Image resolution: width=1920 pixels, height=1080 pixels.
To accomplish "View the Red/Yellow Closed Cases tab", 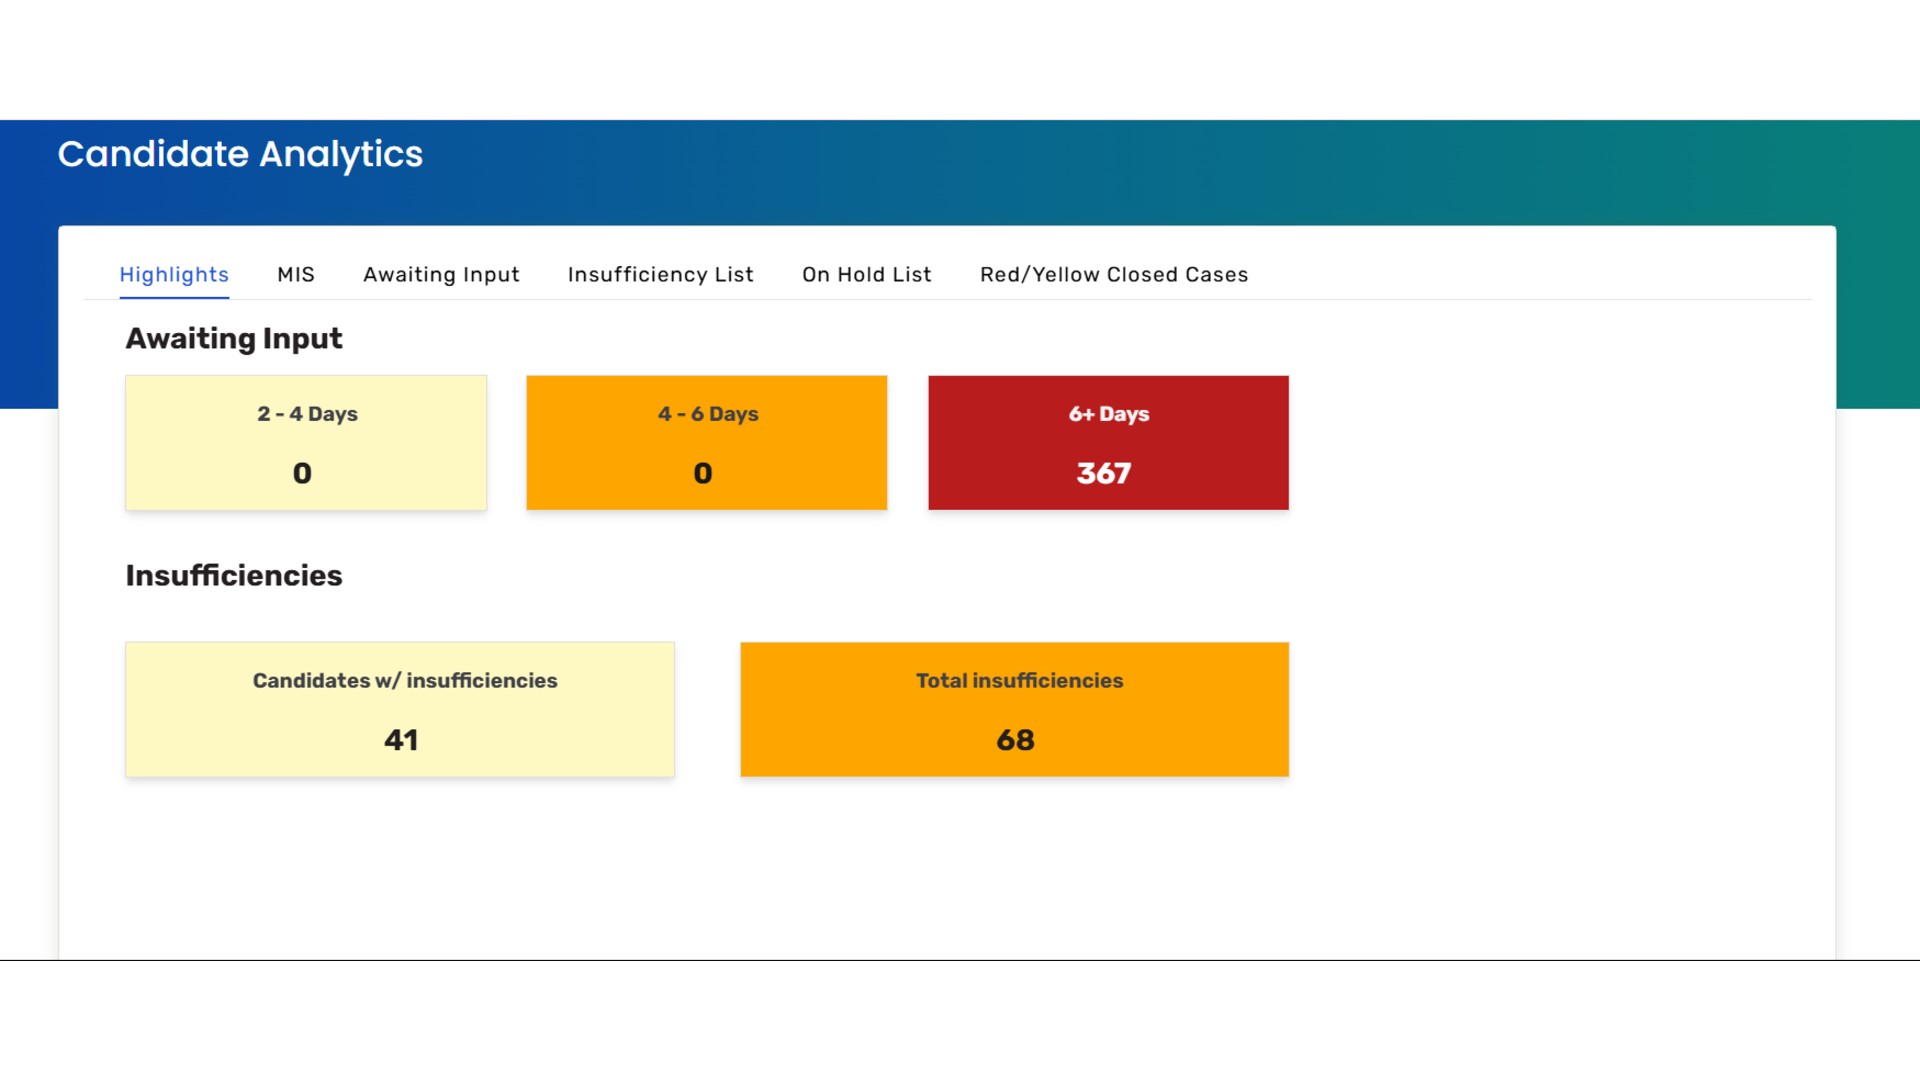I will (x=1113, y=274).
